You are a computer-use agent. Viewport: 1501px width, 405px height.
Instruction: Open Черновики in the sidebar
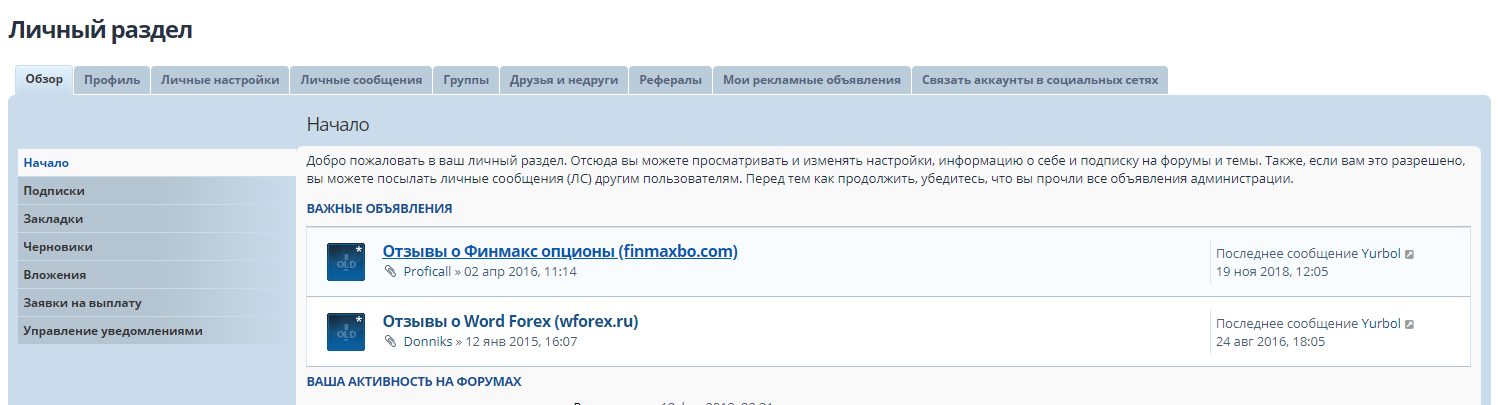click(58, 247)
